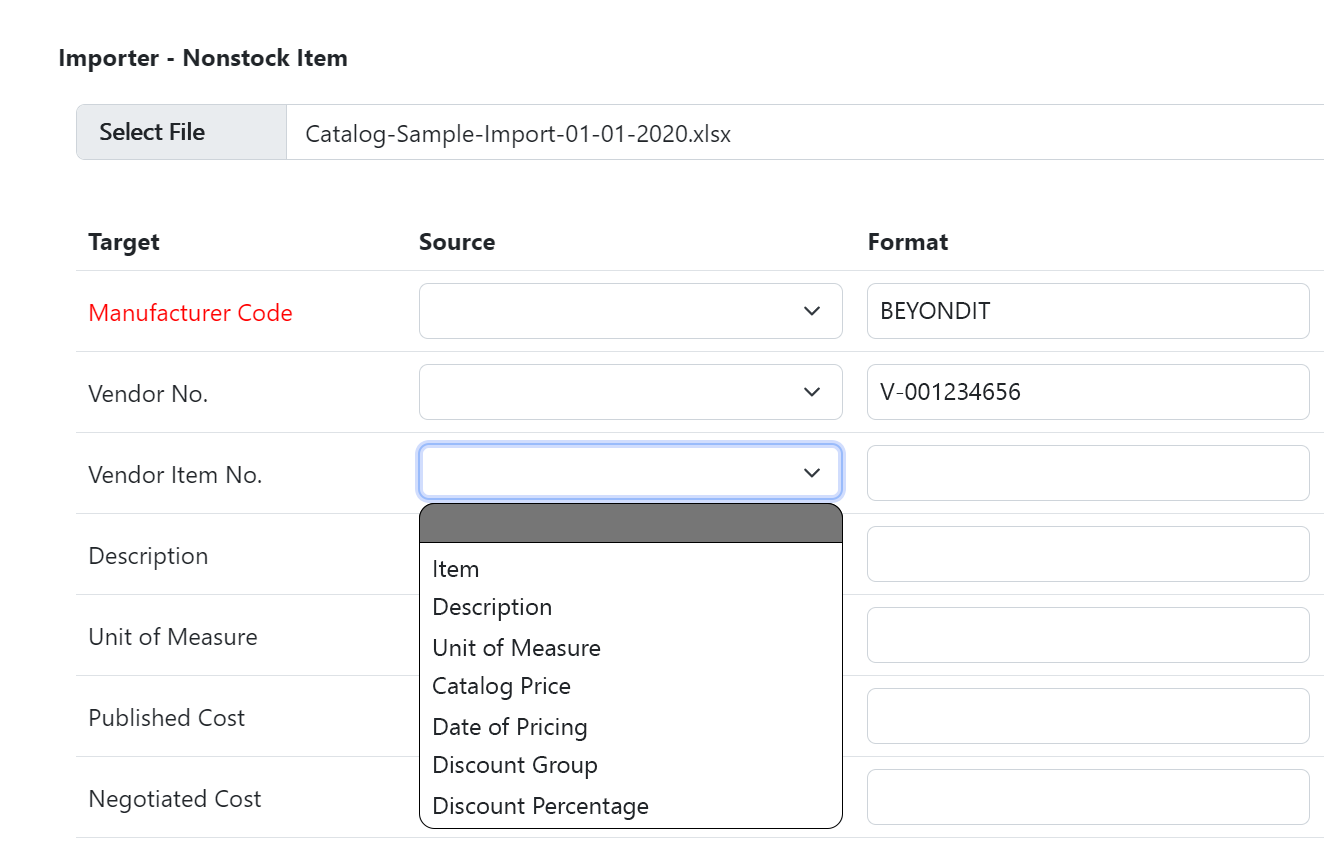Click the Published Cost format field
The height and width of the screenshot is (848, 1324).
click(x=1087, y=716)
